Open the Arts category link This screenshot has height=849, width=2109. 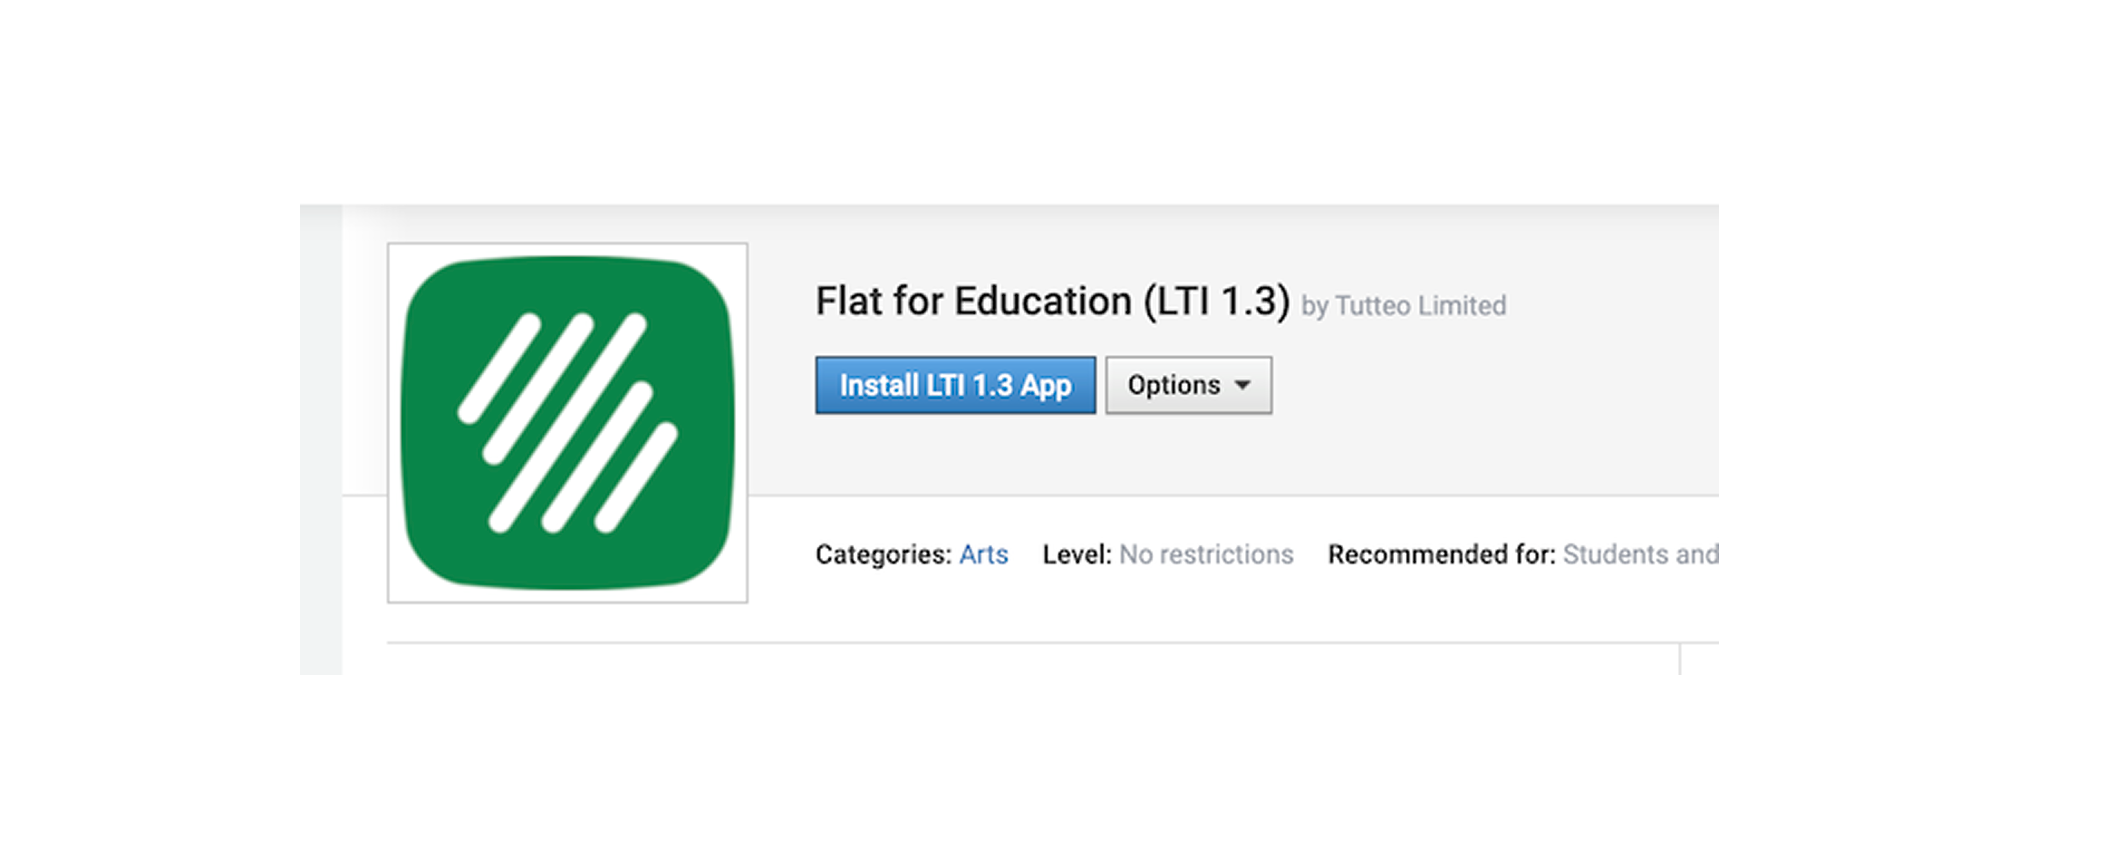tap(985, 555)
